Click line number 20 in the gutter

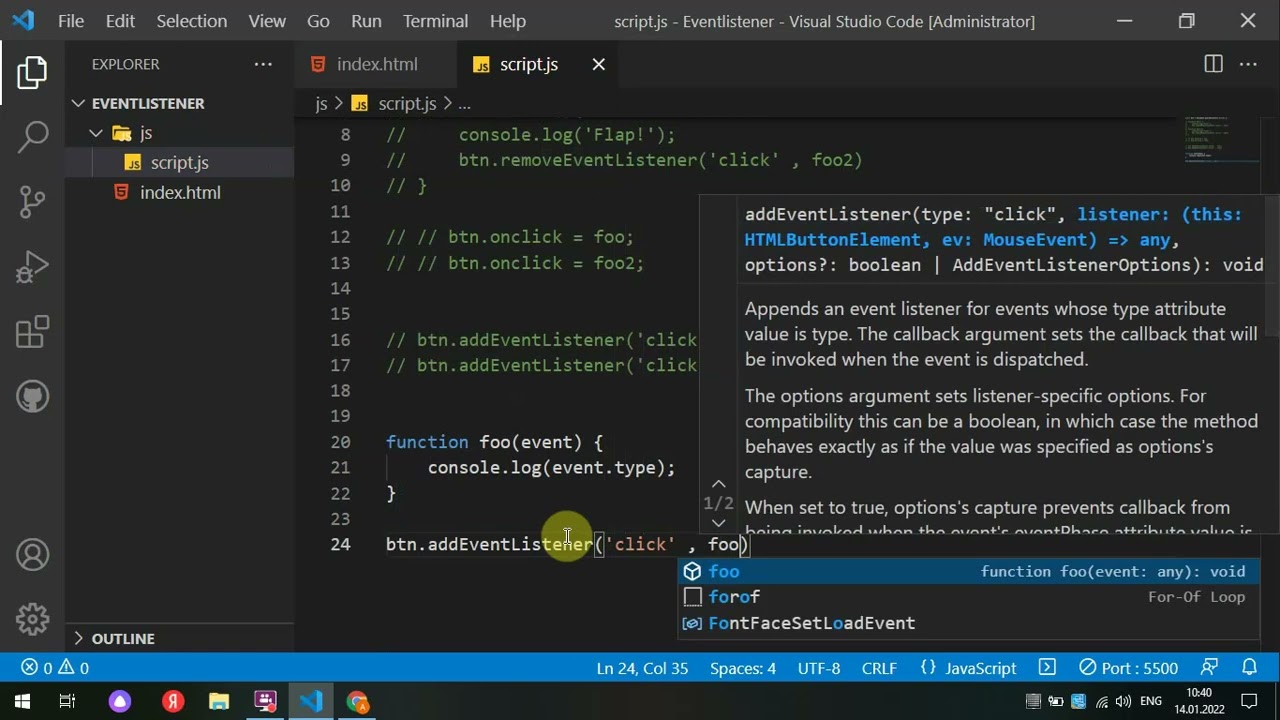click(x=340, y=442)
